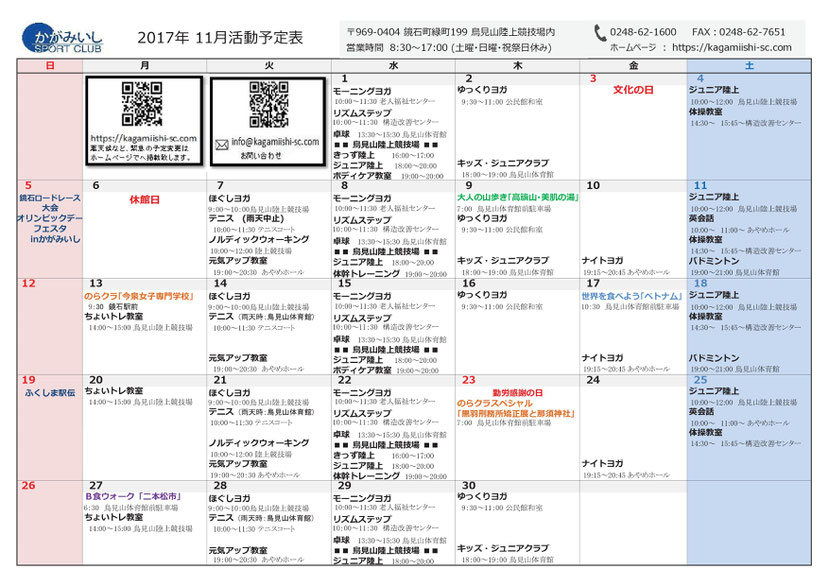Click テニス（雨天中止） on day 7
Image resolution: width=829 pixels, height=586 pixels.
246,218
